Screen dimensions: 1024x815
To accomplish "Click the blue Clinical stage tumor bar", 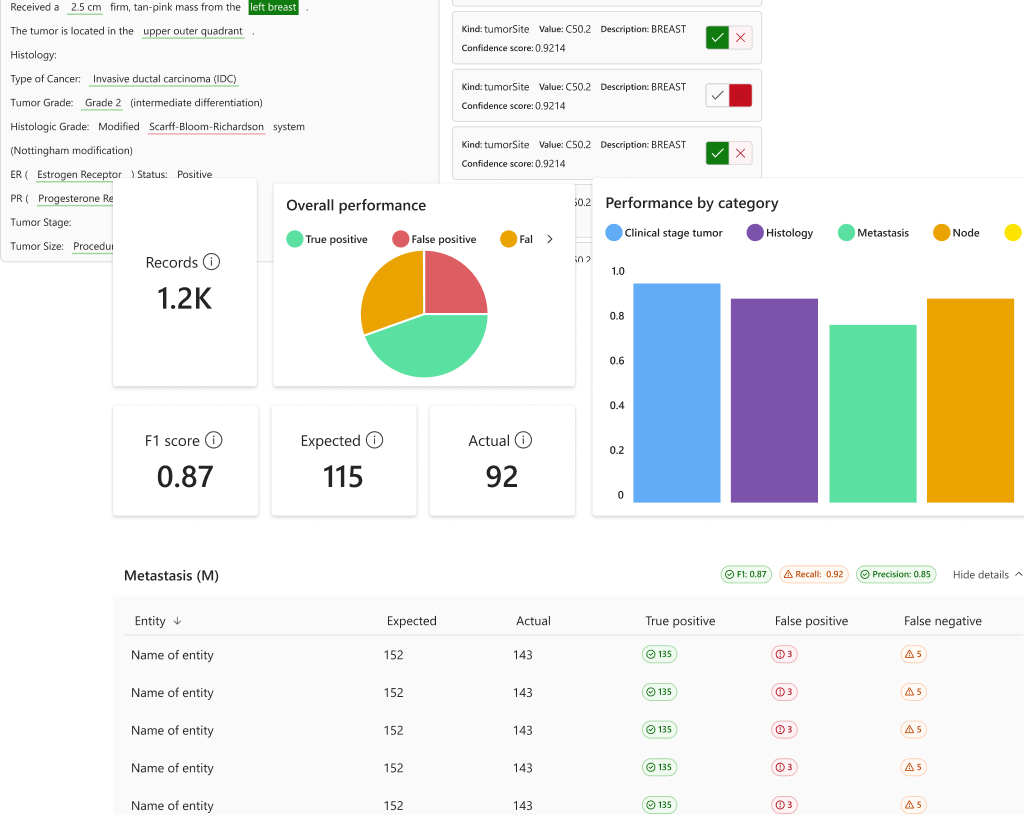I will (x=677, y=392).
